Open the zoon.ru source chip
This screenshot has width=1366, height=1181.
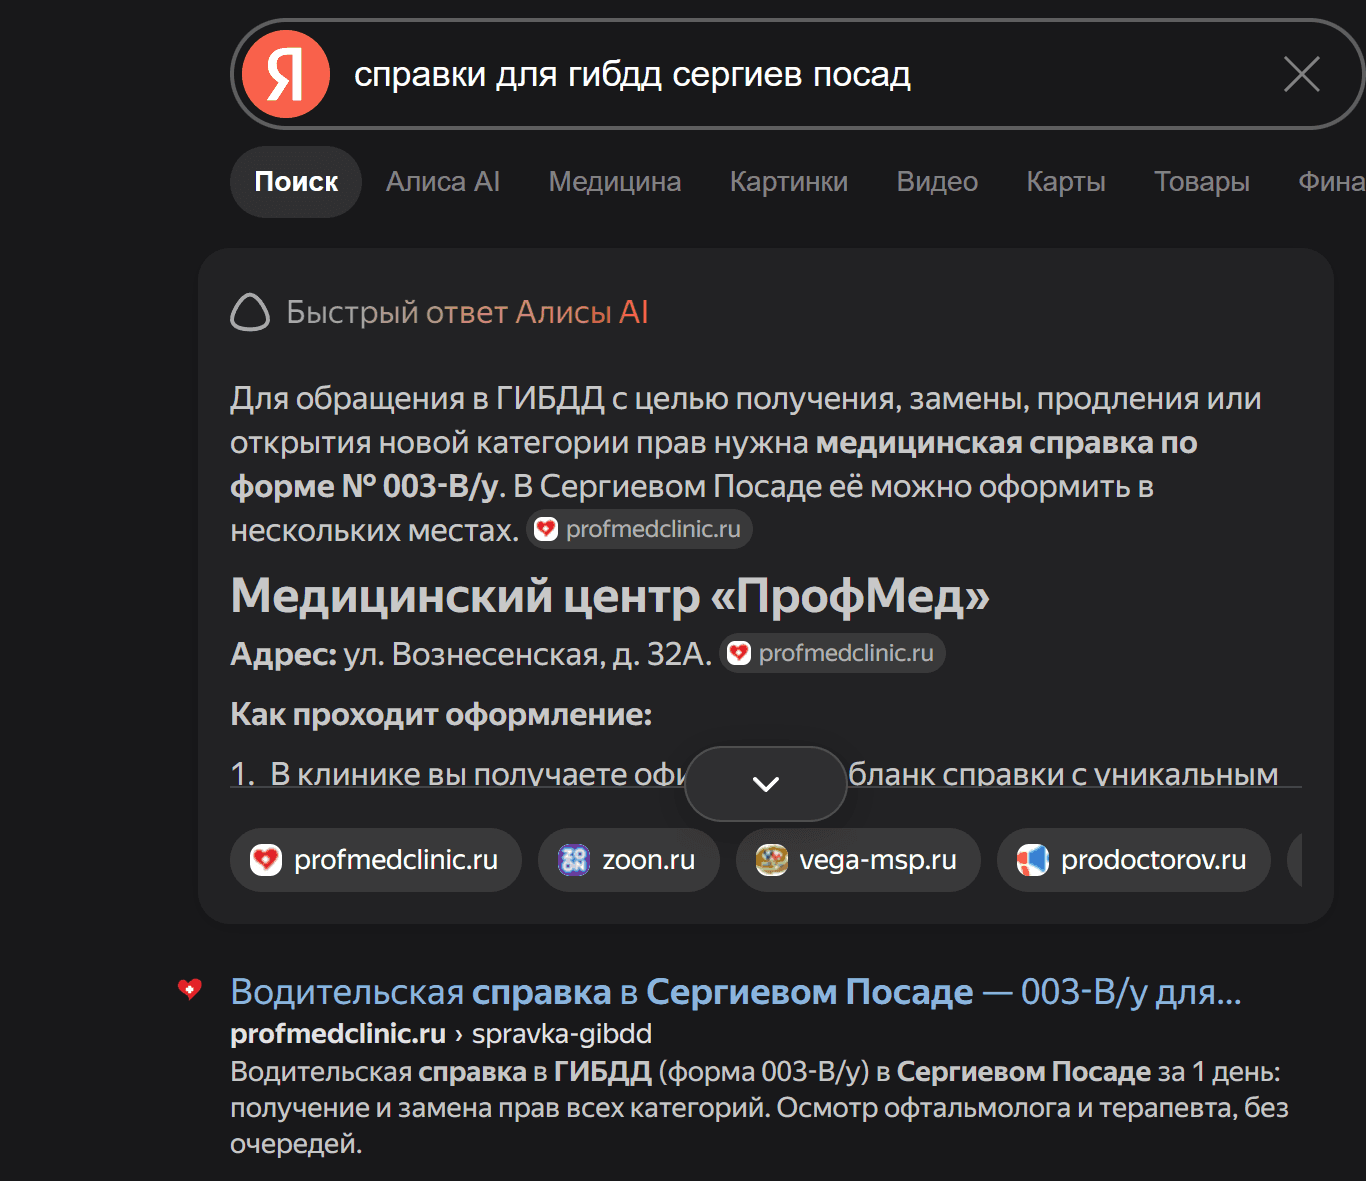629,860
